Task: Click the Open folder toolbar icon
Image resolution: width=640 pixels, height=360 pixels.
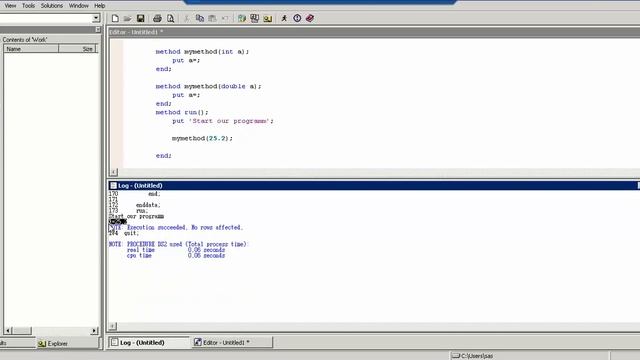Action: pos(128,18)
